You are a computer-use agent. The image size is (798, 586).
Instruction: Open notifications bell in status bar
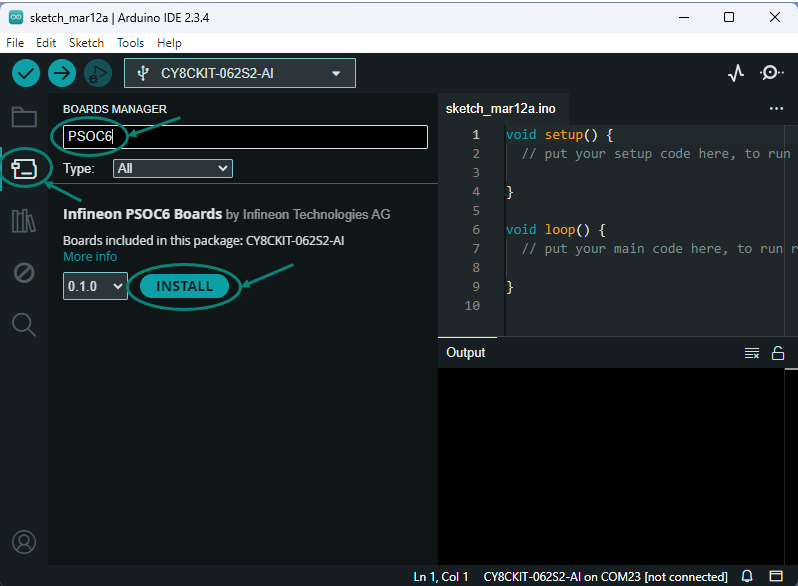[747, 576]
